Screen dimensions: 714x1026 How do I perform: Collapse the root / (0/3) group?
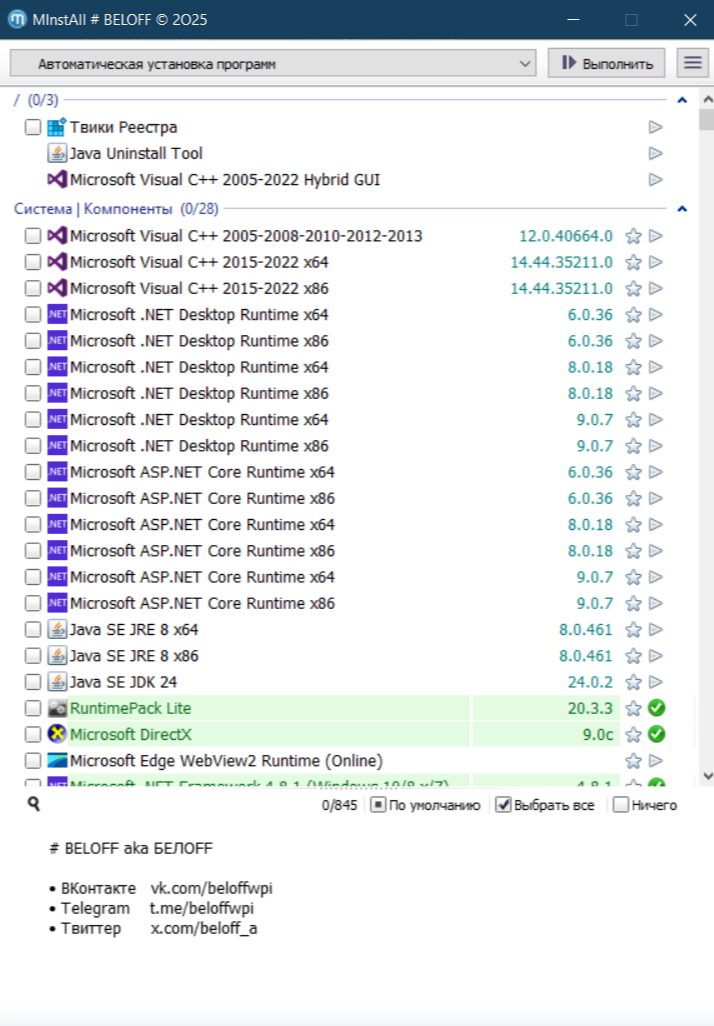682,100
